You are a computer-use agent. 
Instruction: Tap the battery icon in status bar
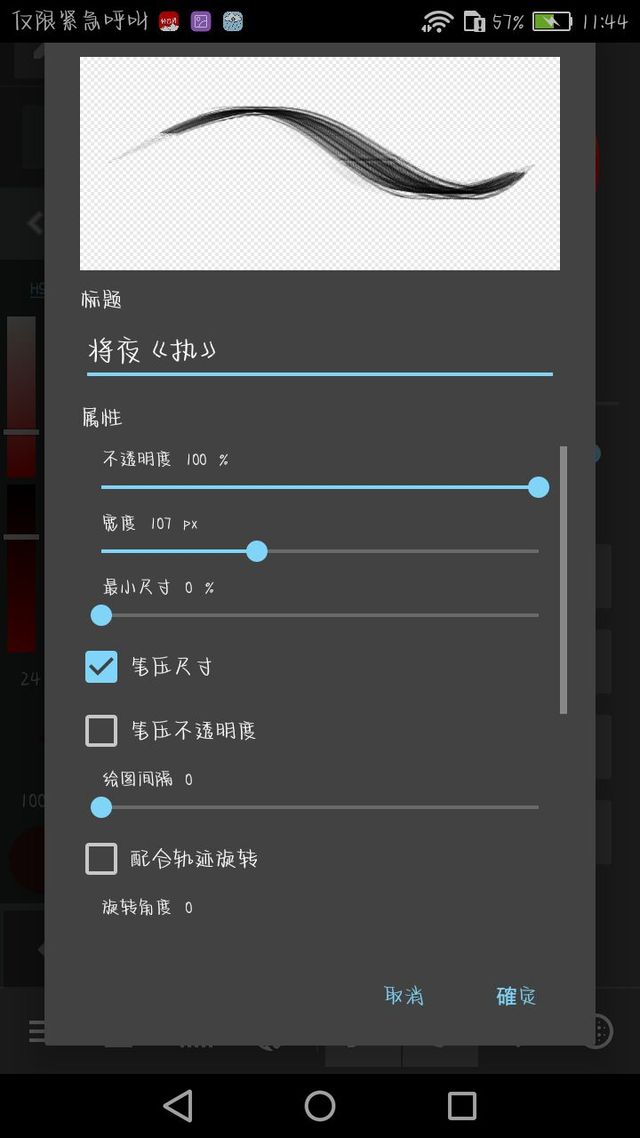click(552, 21)
